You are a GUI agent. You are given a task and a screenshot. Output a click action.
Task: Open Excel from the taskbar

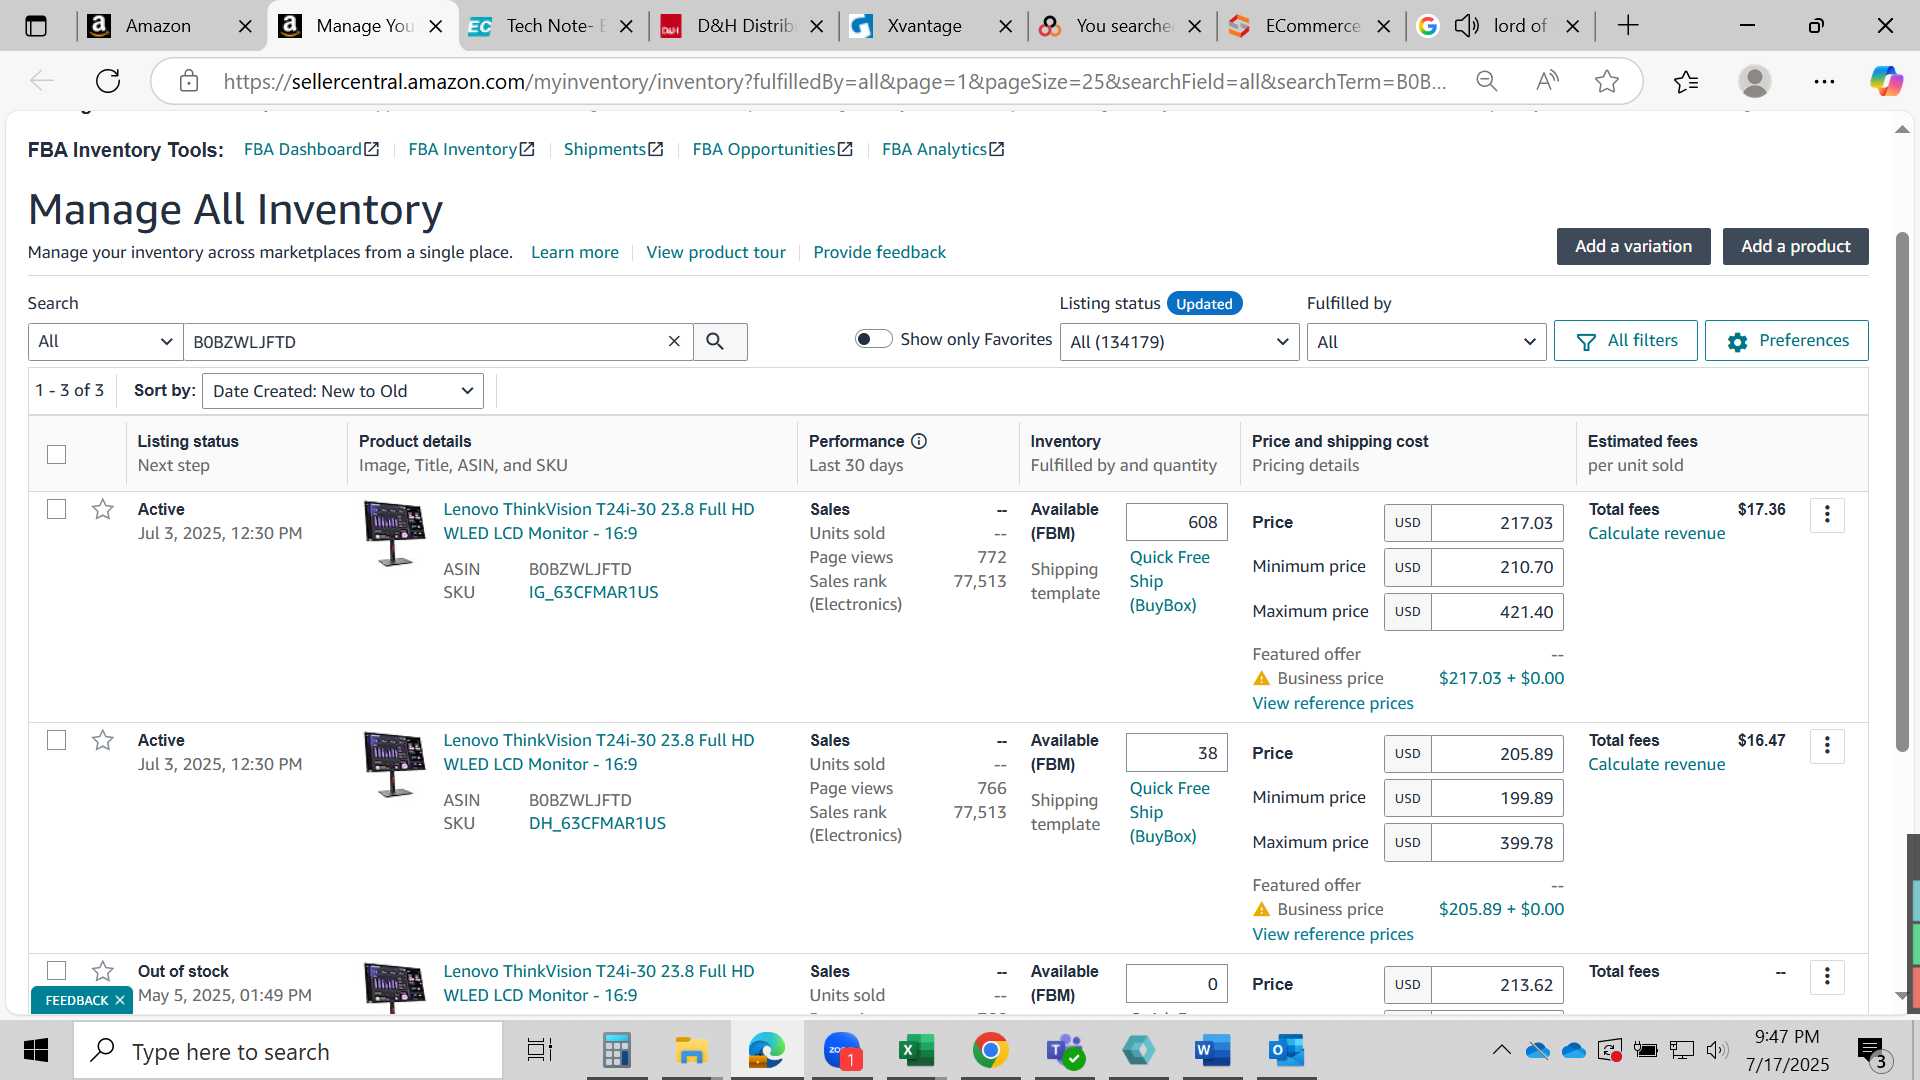915,1051
